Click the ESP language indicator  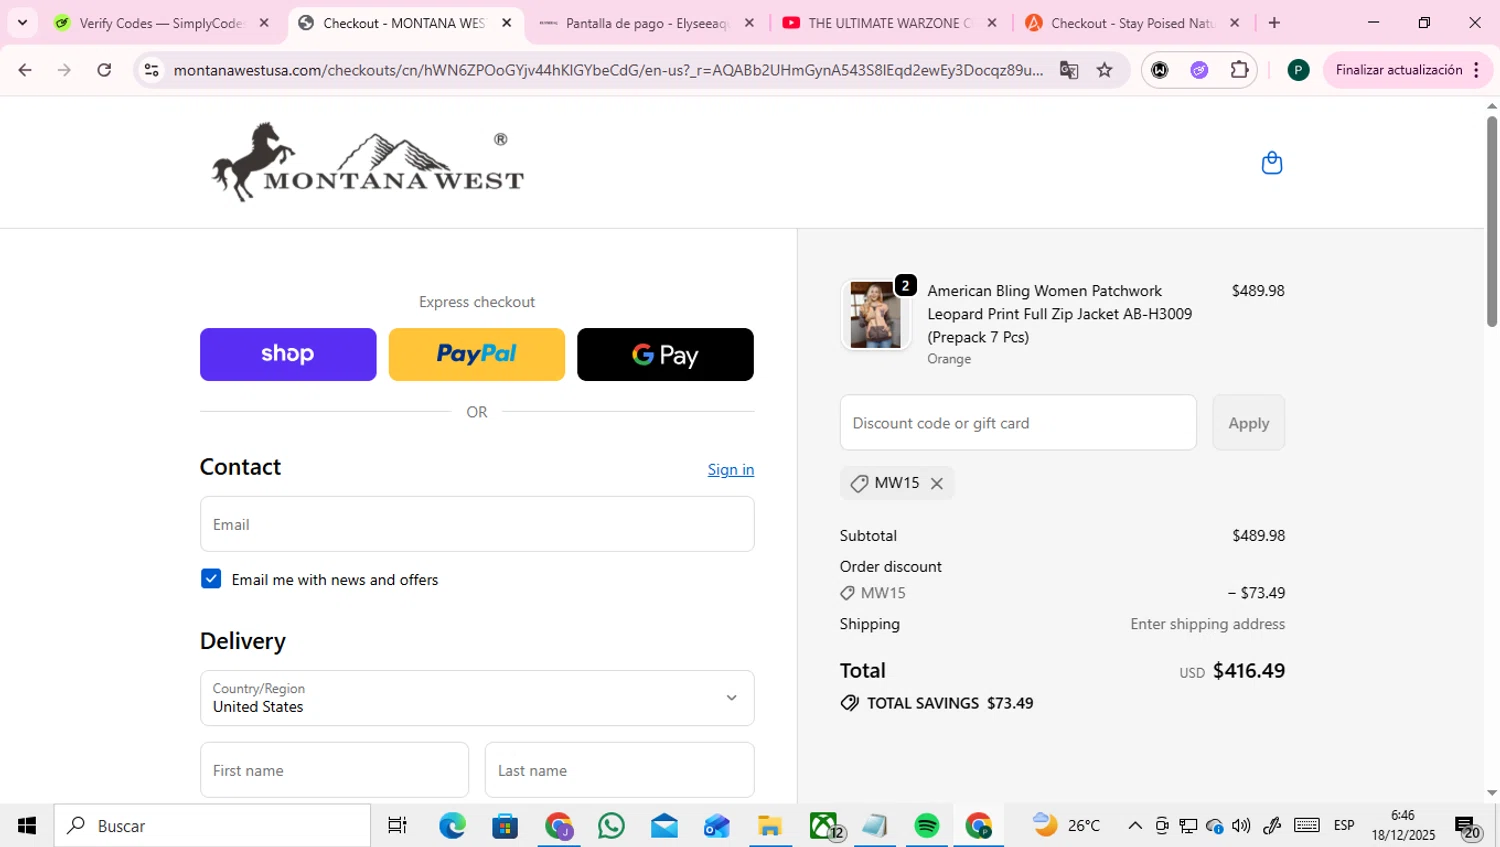[x=1344, y=826]
